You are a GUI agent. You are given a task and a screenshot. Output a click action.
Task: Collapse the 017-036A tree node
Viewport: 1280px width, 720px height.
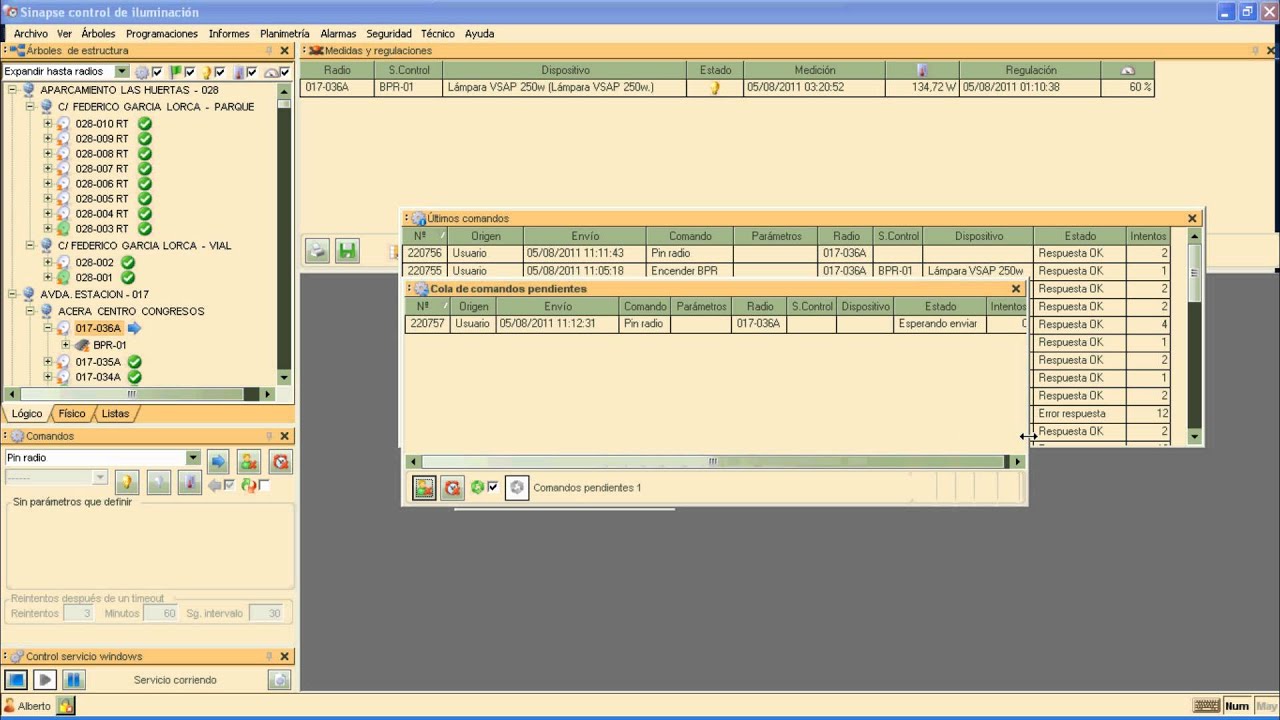tap(48, 328)
